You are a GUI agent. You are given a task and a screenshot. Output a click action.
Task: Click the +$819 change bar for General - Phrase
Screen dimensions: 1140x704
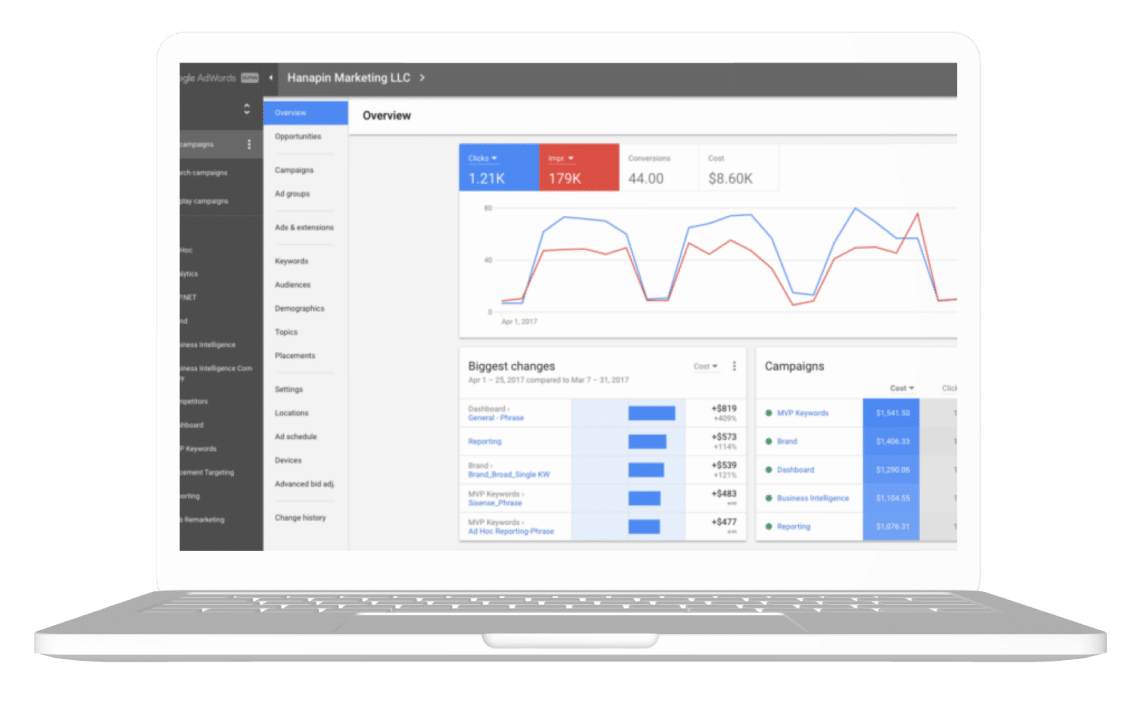(x=651, y=414)
